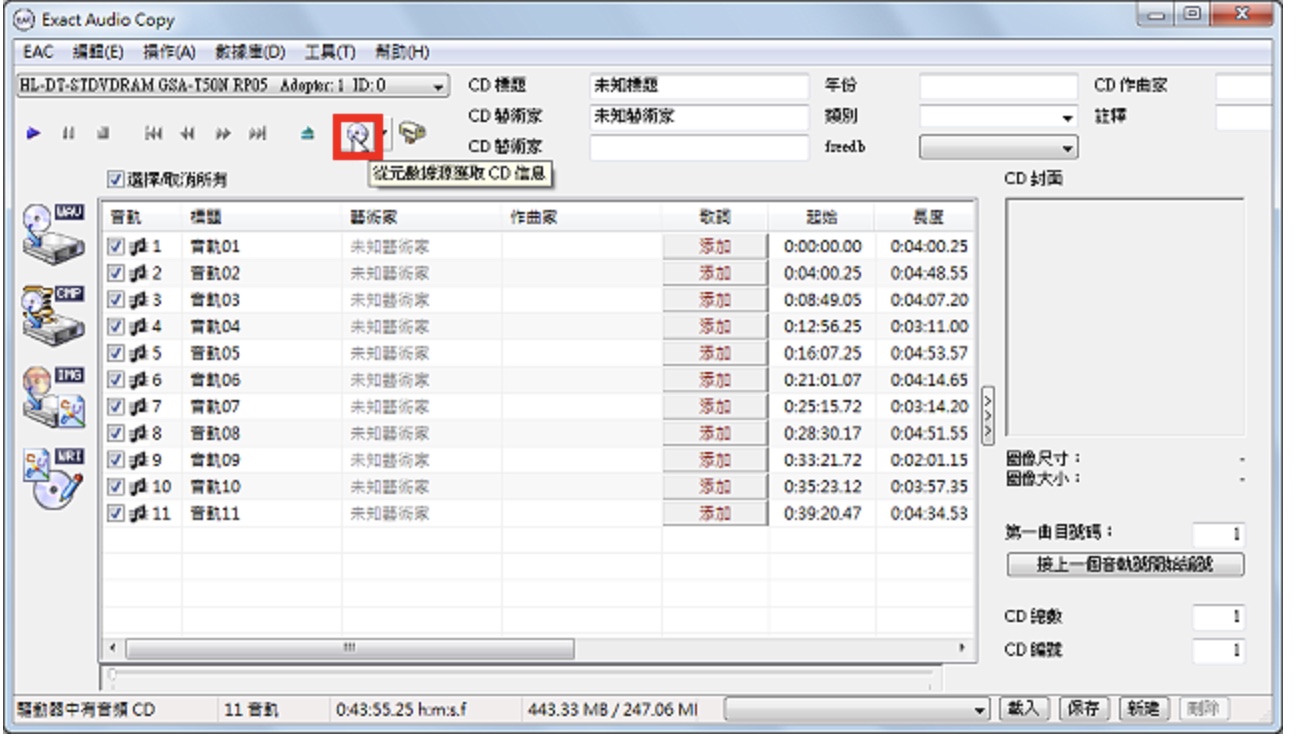Expand the cover panel with >>> handle

tap(990, 414)
